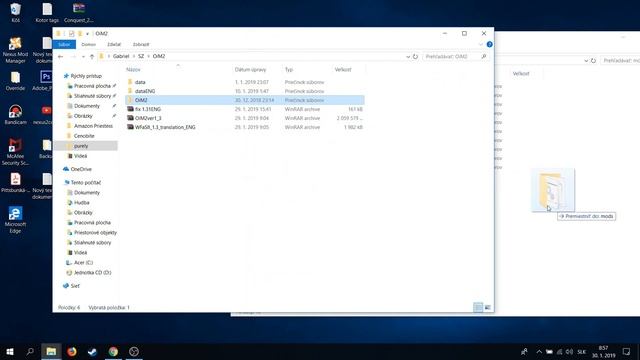Sort by the Dátum úpravy column
The width and height of the screenshot is (640, 360).
(x=250, y=70)
